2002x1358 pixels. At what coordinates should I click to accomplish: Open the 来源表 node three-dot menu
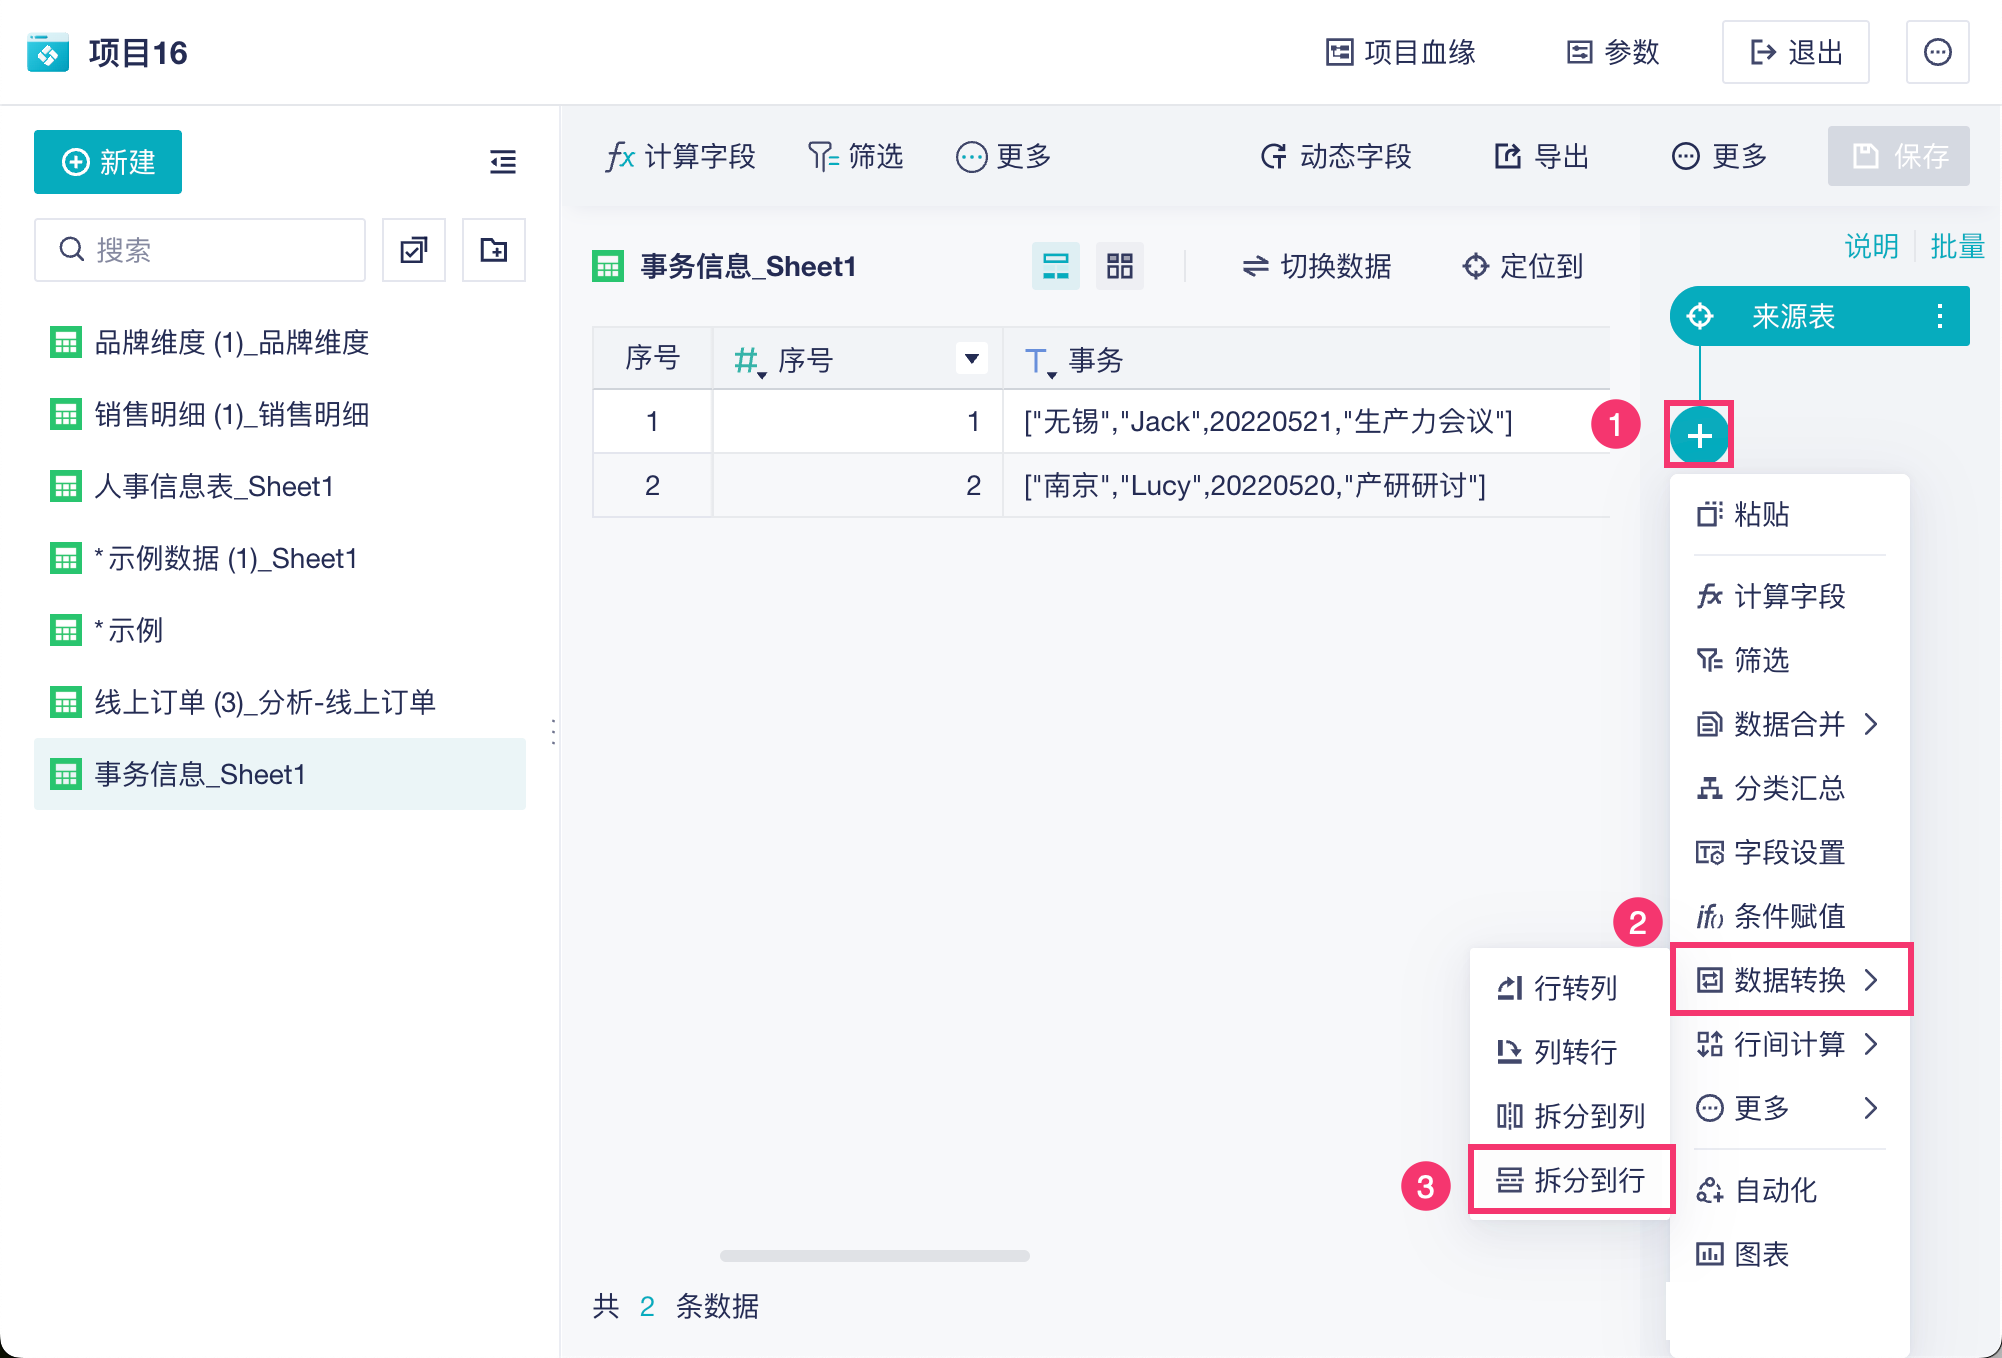[1939, 316]
